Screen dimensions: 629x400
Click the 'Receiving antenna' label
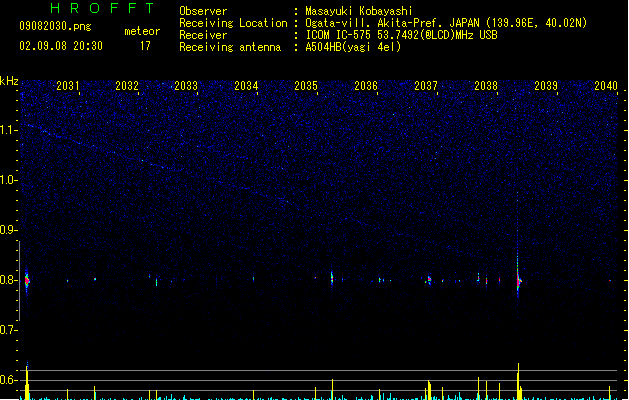(x=230, y=47)
